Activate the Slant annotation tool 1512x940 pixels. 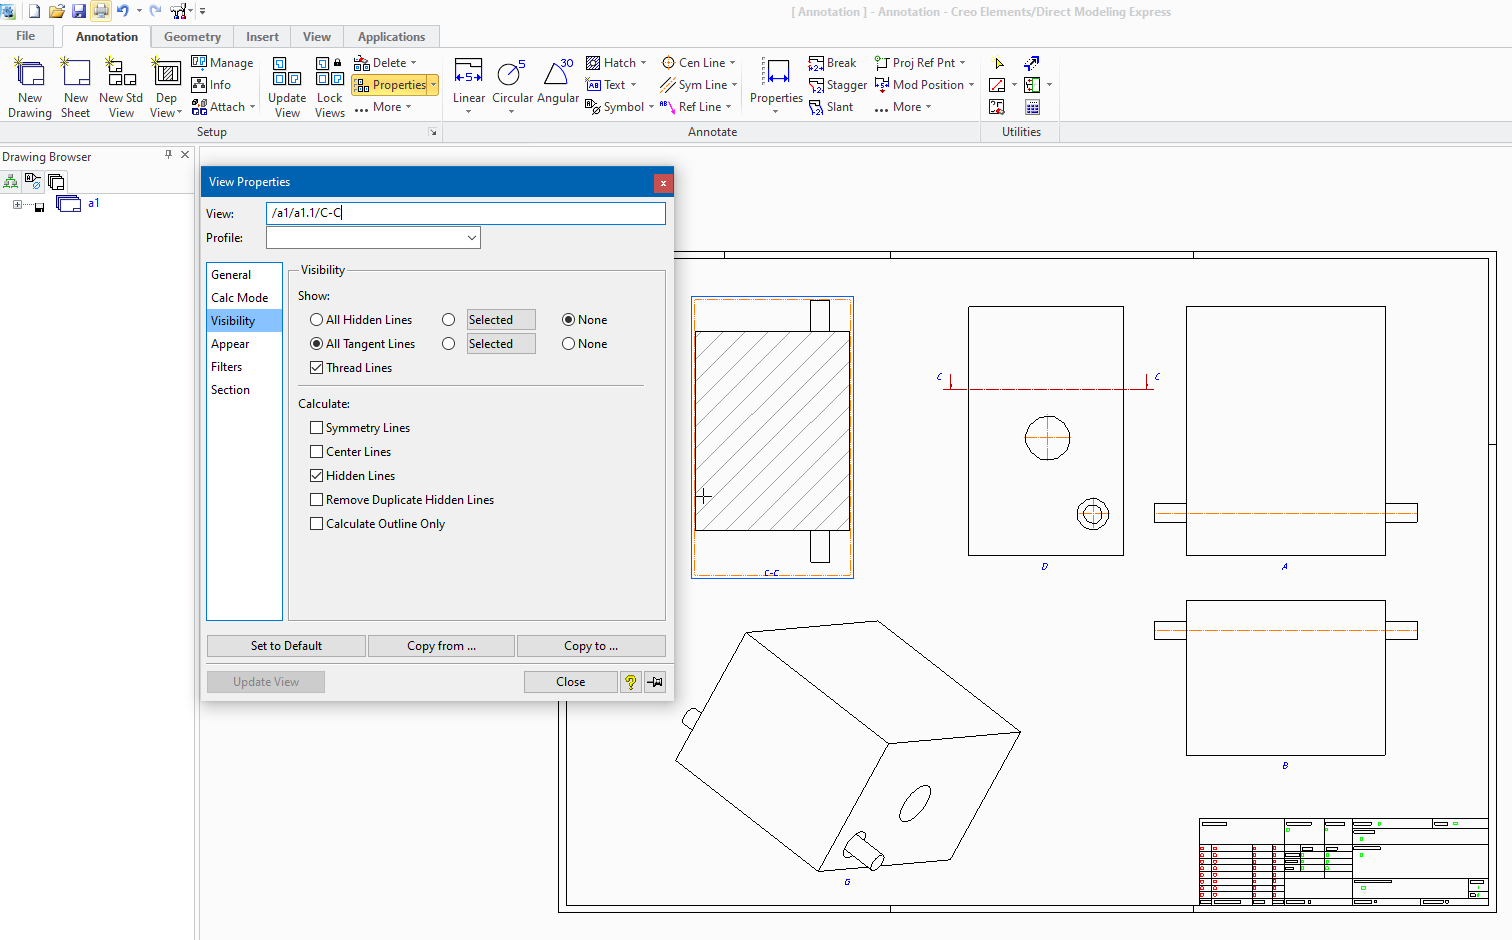coord(832,106)
